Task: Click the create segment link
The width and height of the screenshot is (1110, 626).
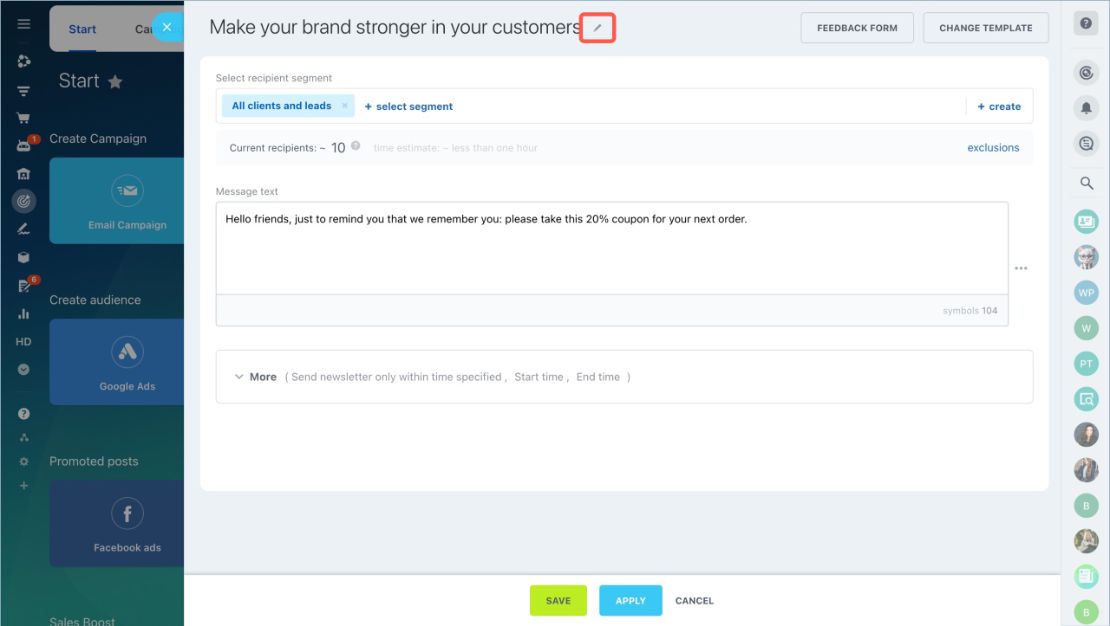Action: 999,106
